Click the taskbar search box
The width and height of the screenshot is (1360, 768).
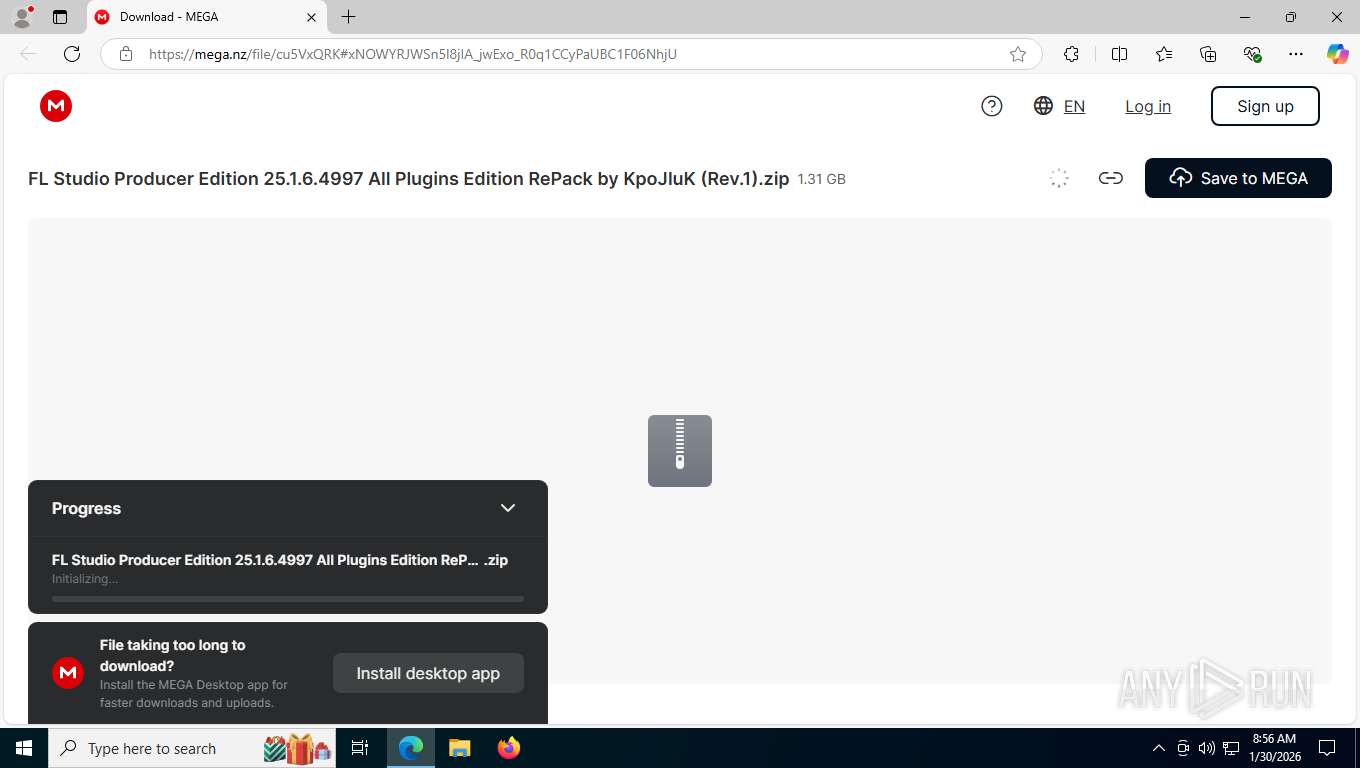[192, 748]
